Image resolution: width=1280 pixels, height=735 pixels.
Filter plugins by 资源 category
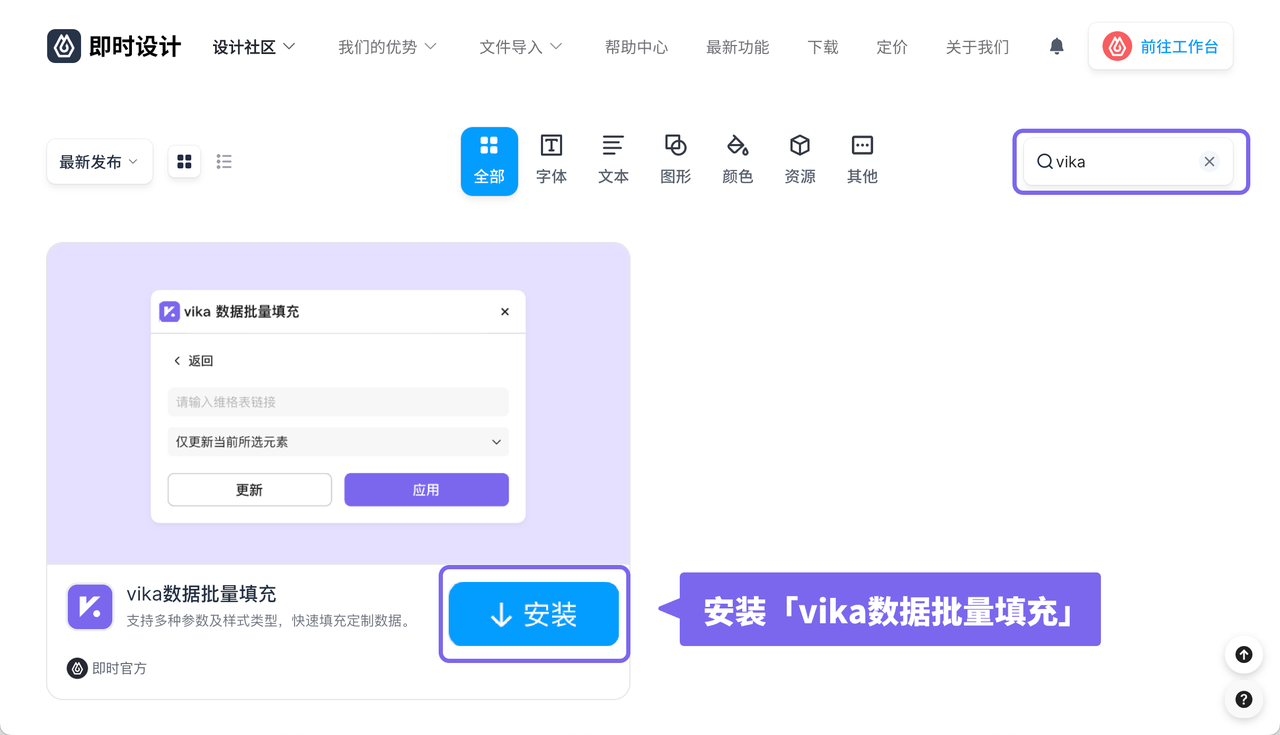tap(799, 160)
